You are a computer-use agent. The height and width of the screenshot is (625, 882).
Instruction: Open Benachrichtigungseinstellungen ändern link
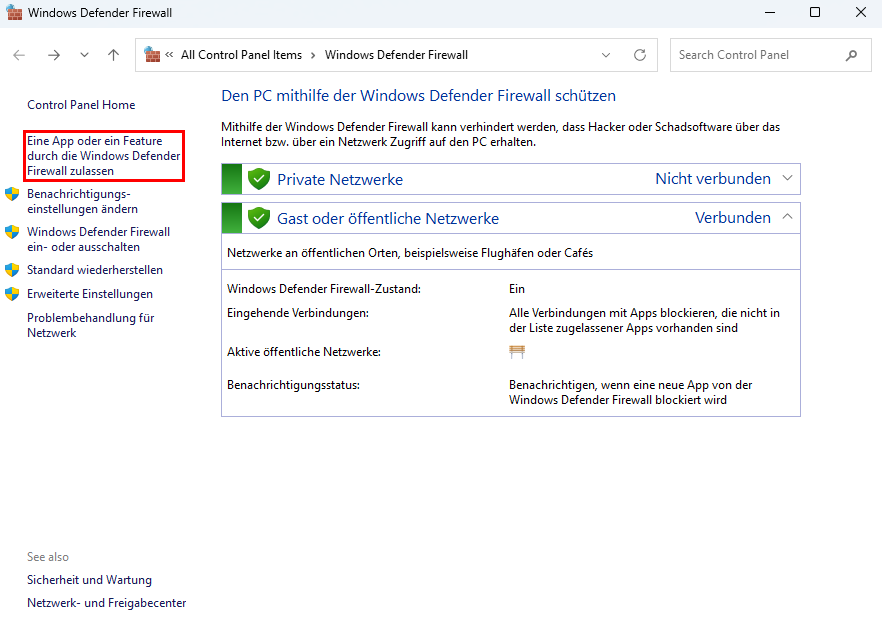(82, 201)
